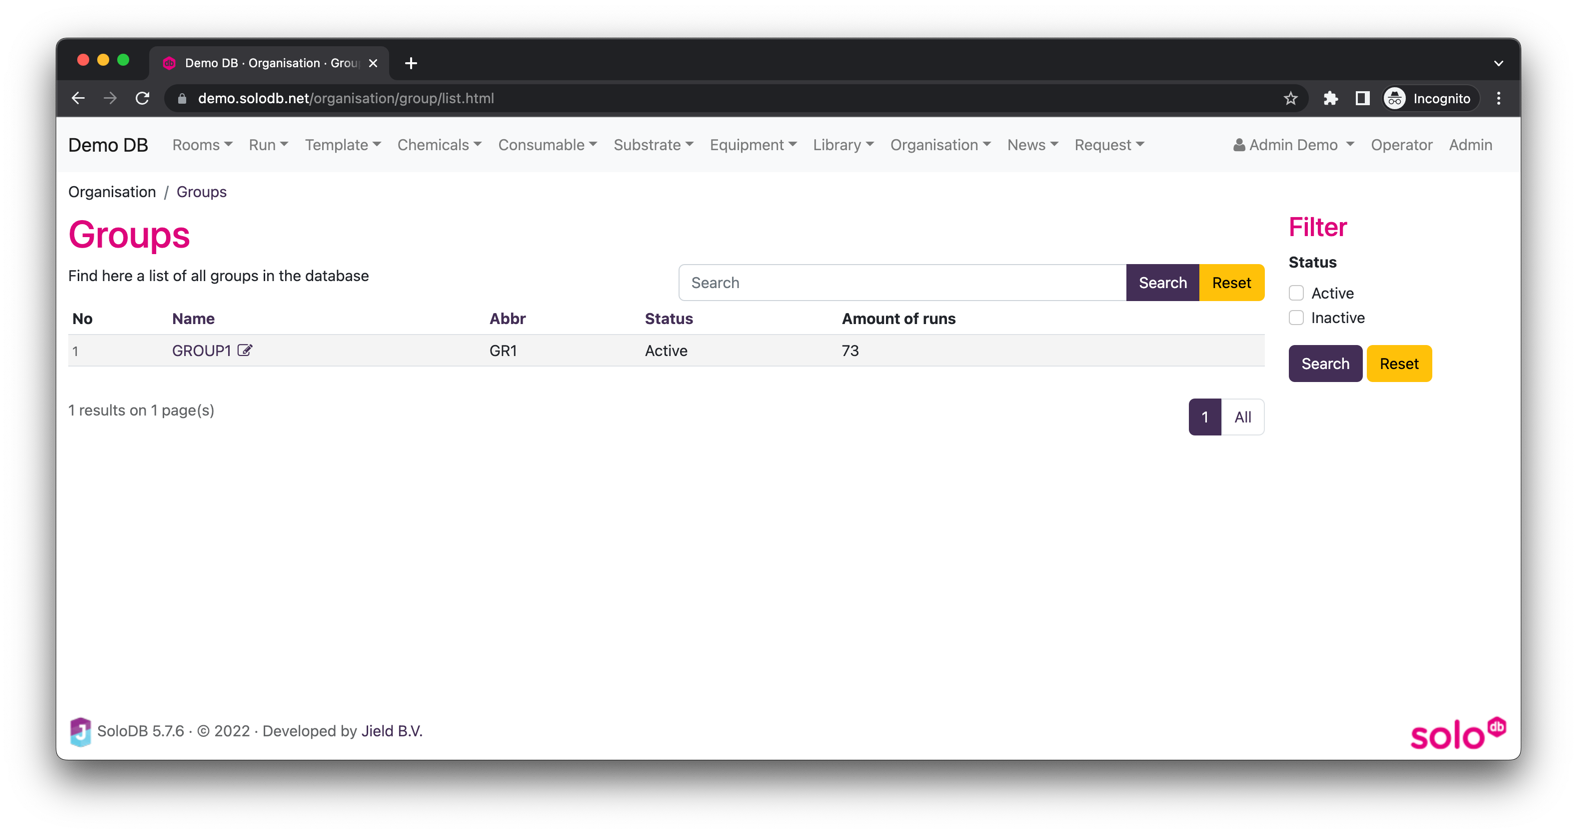Open the Chrome three-dot menu
Screen dimensions: 1577x834
coord(1498,98)
